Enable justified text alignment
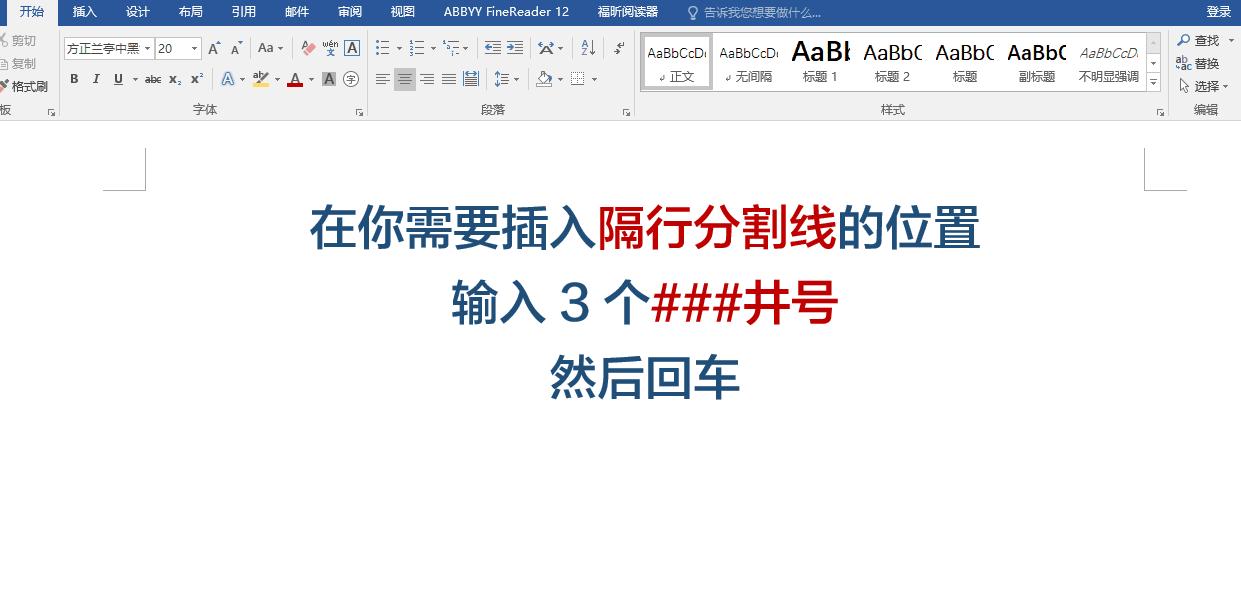 pos(448,79)
